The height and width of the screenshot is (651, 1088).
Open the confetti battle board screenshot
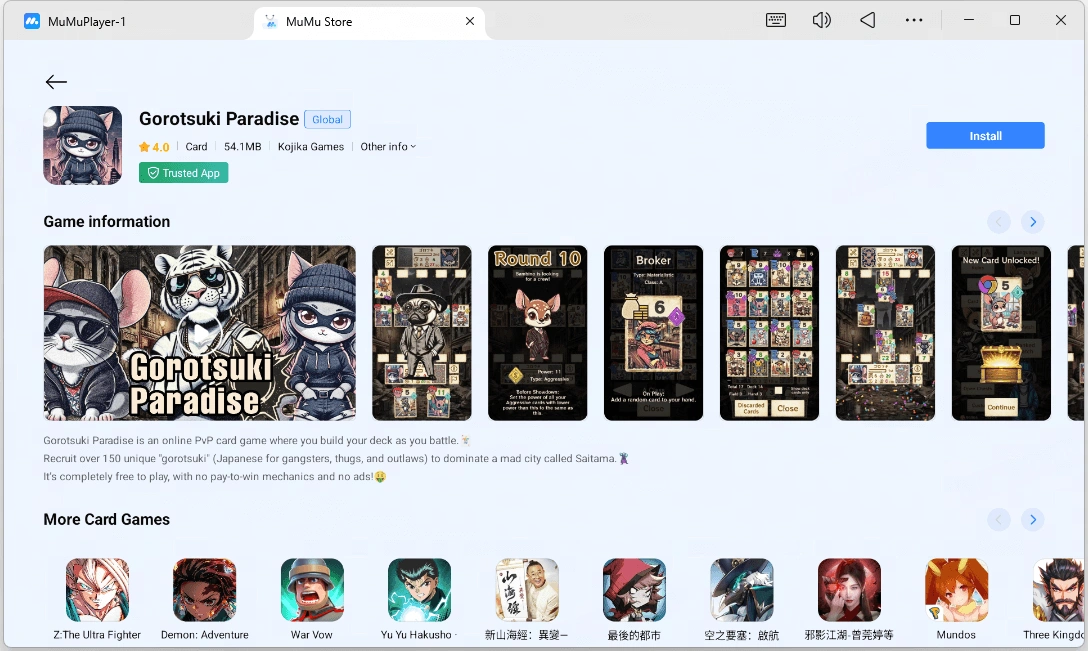click(x=885, y=332)
